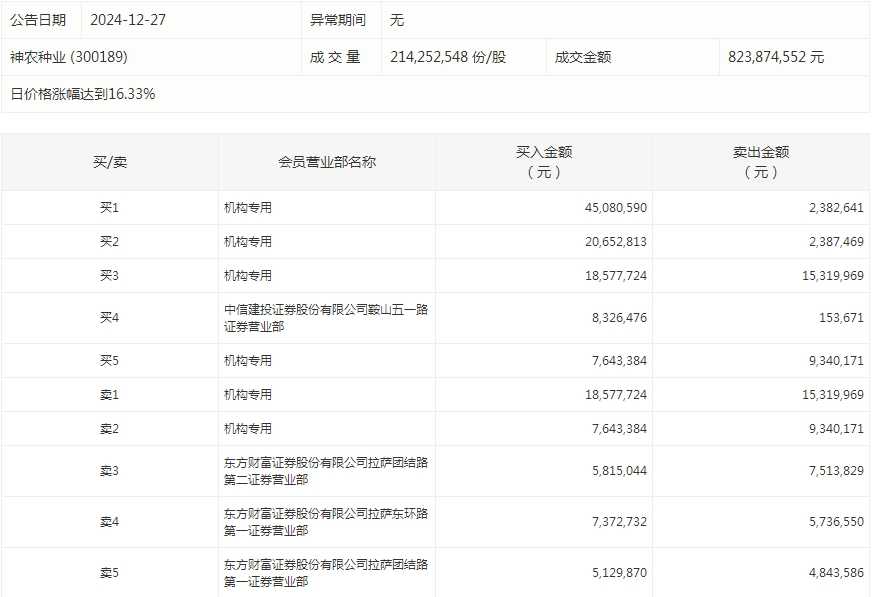The width and height of the screenshot is (874, 597).
Task: Click the 卖3 sell amount 7,513,829
Action: 832,471
